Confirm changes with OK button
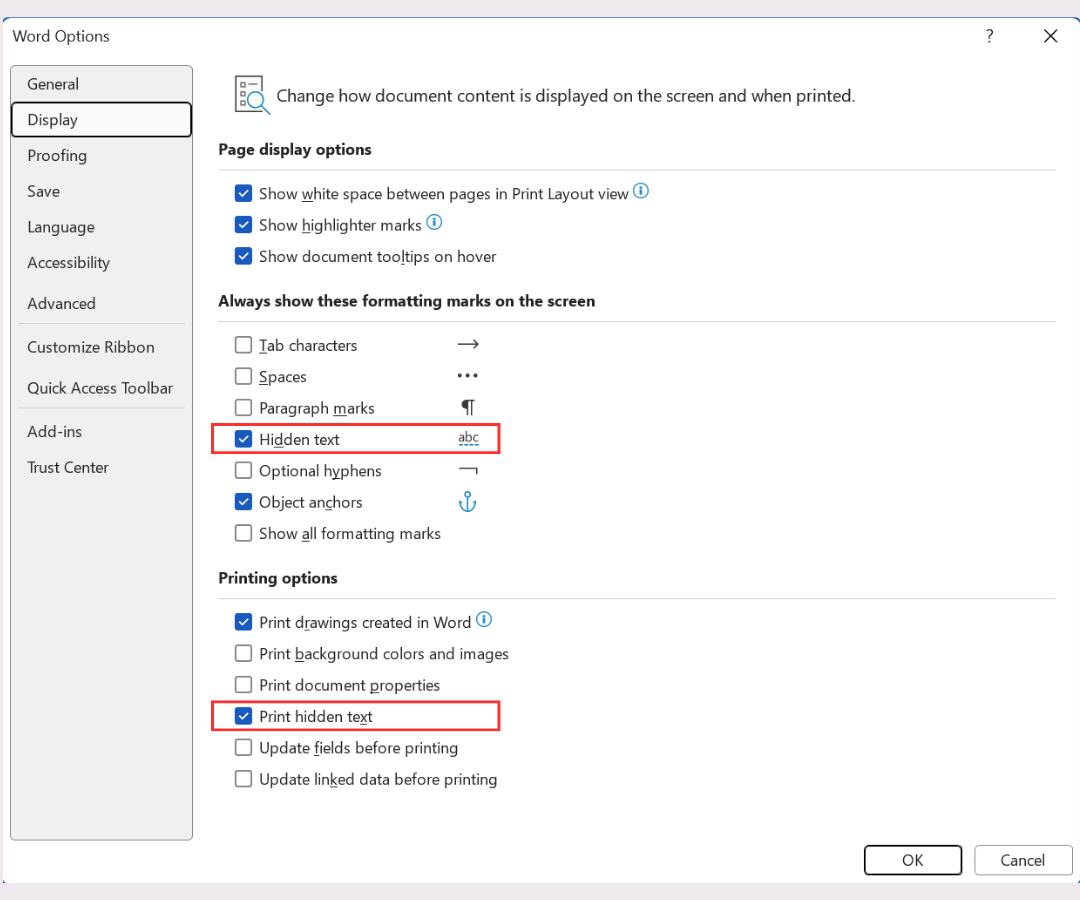 (x=913, y=860)
